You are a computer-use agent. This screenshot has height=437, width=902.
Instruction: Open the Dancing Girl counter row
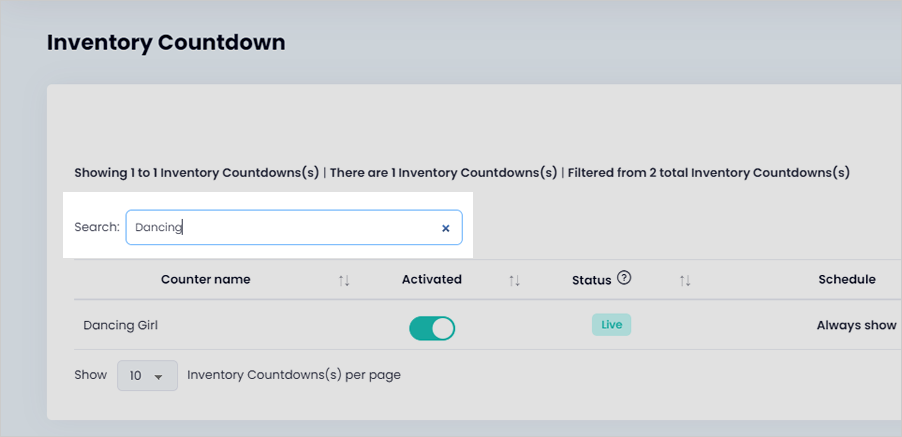point(120,325)
